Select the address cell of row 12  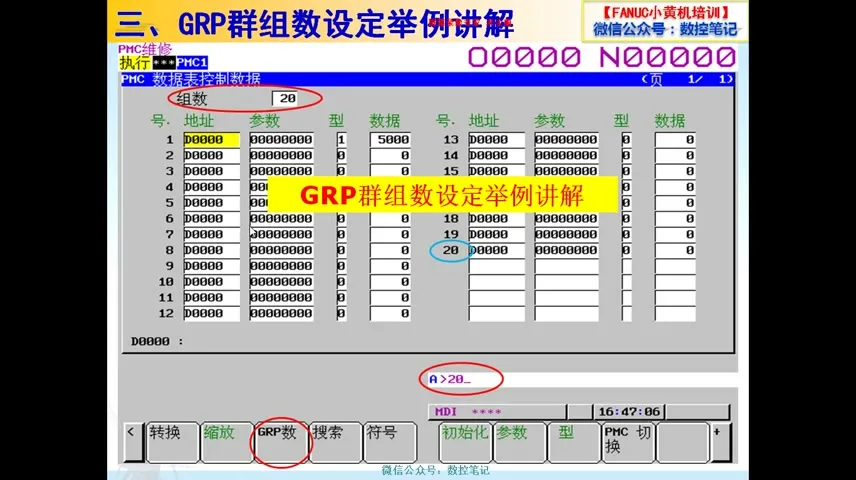pyautogui.click(x=211, y=313)
